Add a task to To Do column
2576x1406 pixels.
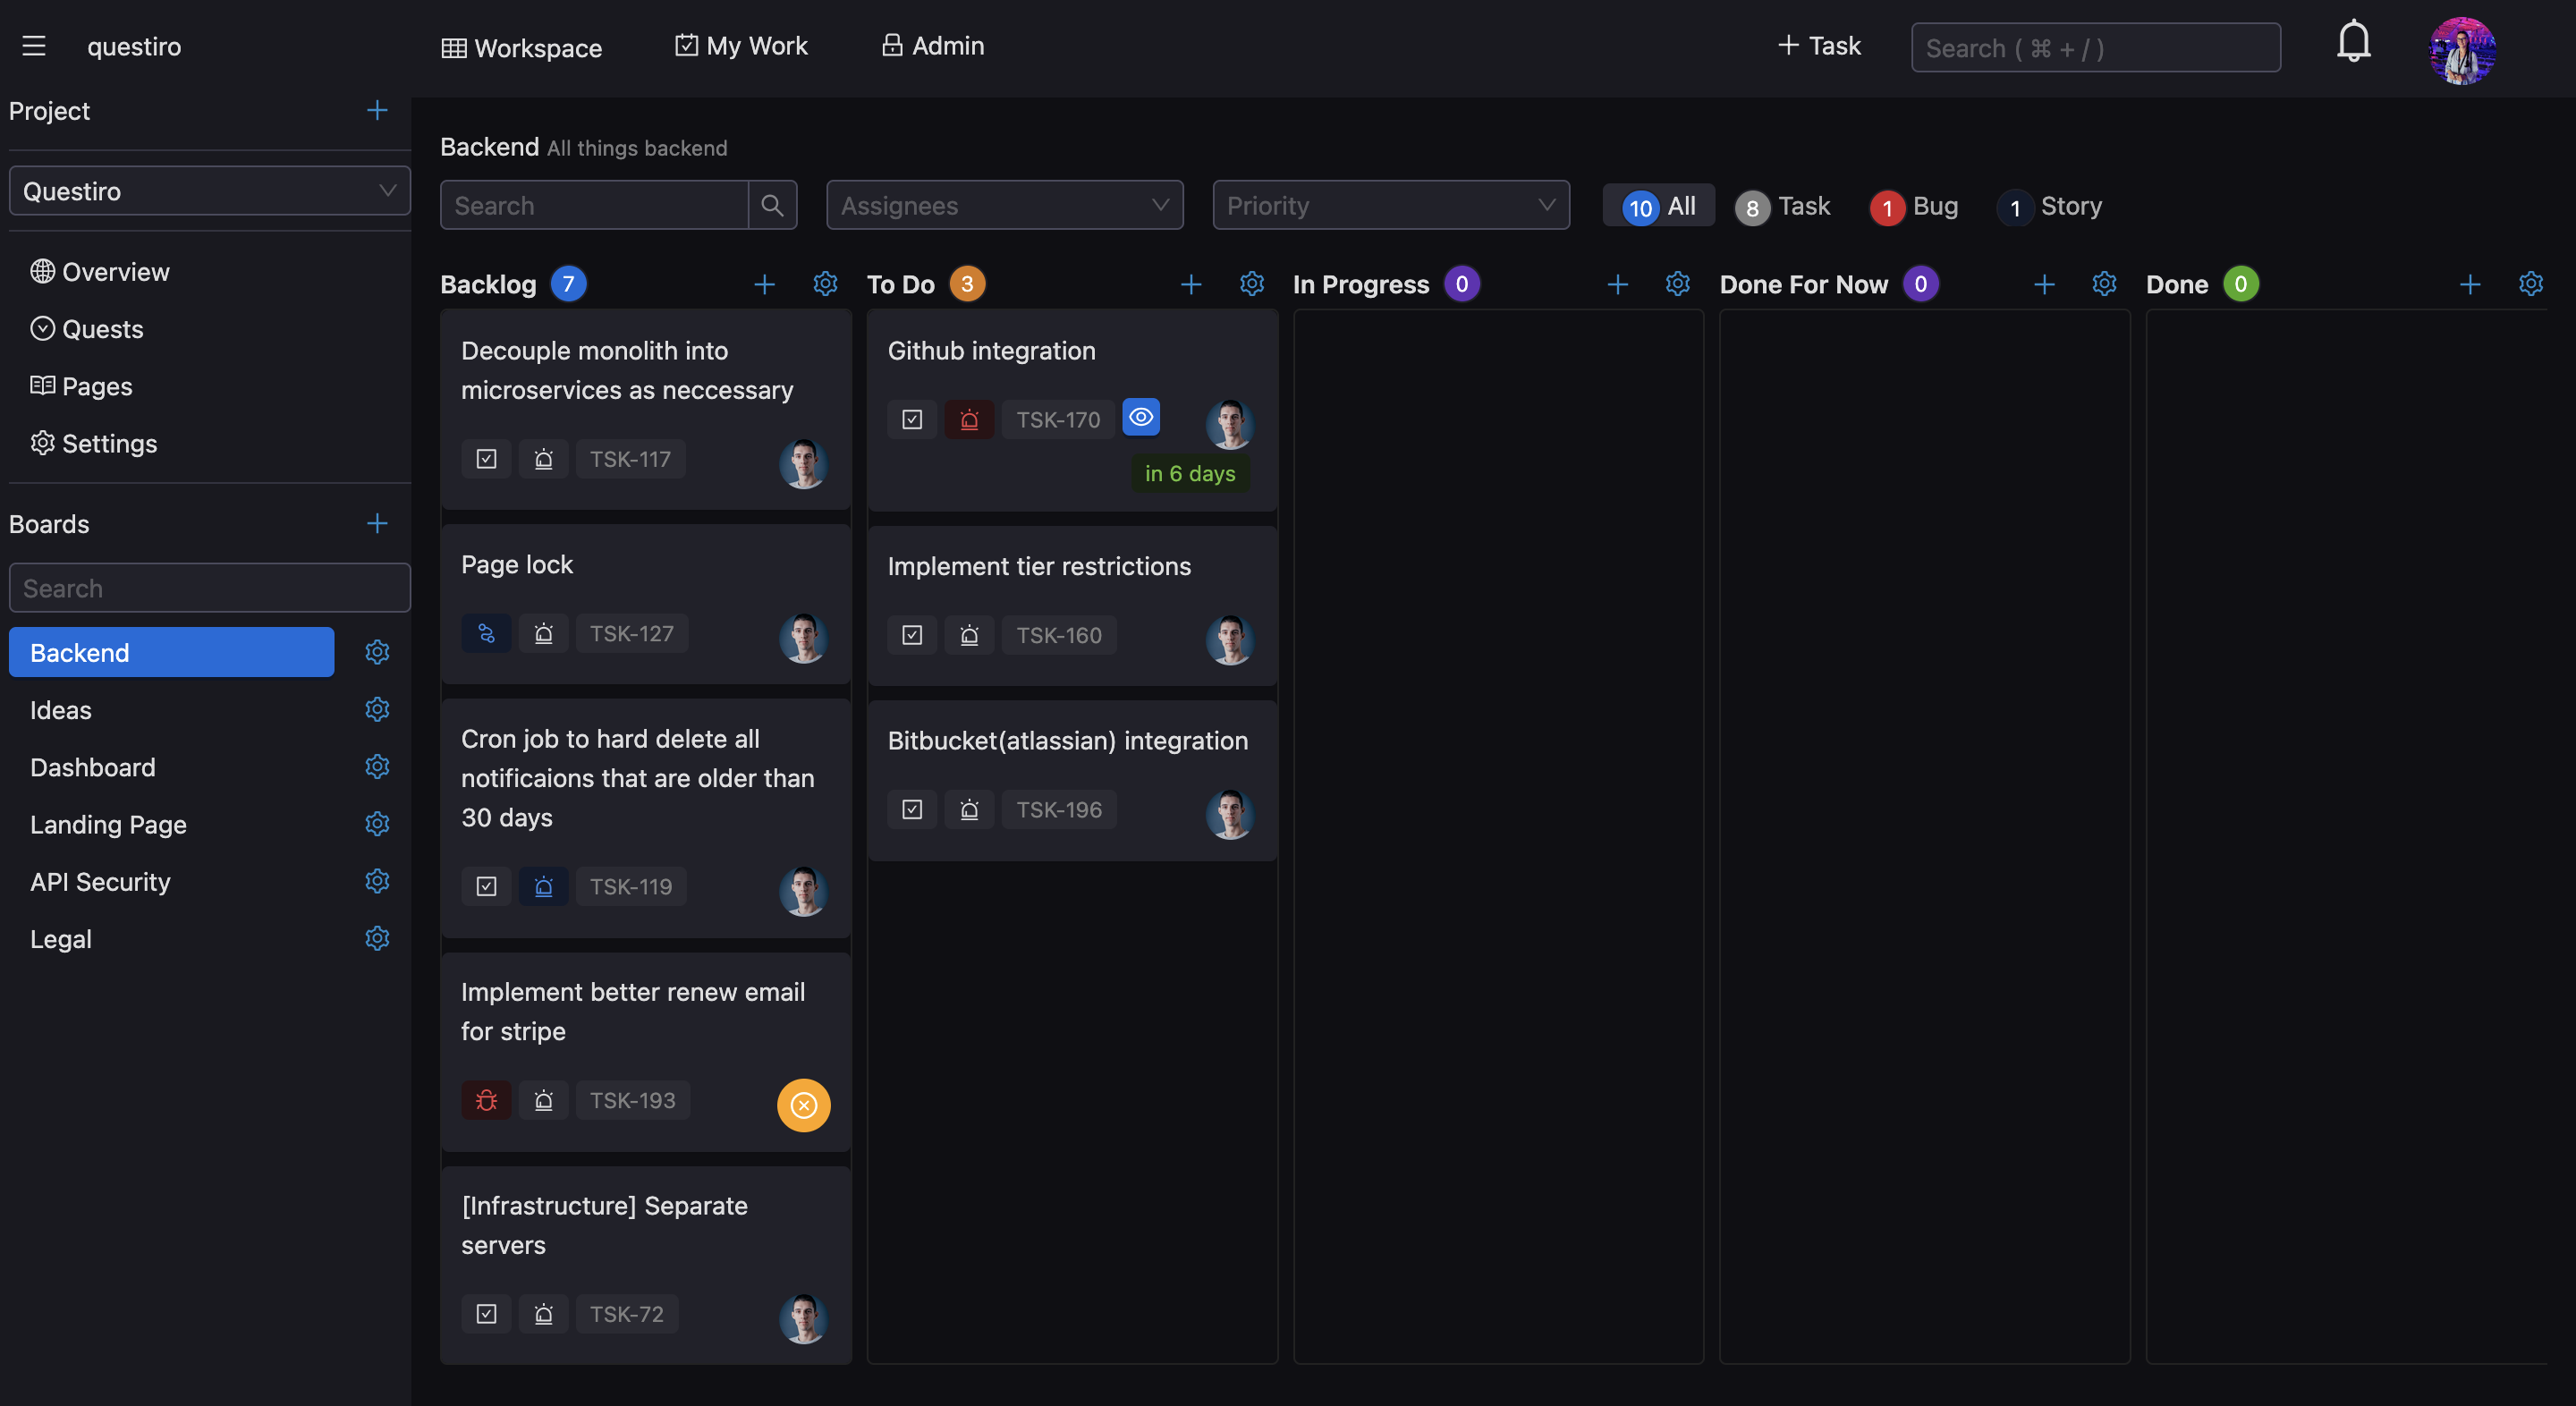click(1191, 285)
